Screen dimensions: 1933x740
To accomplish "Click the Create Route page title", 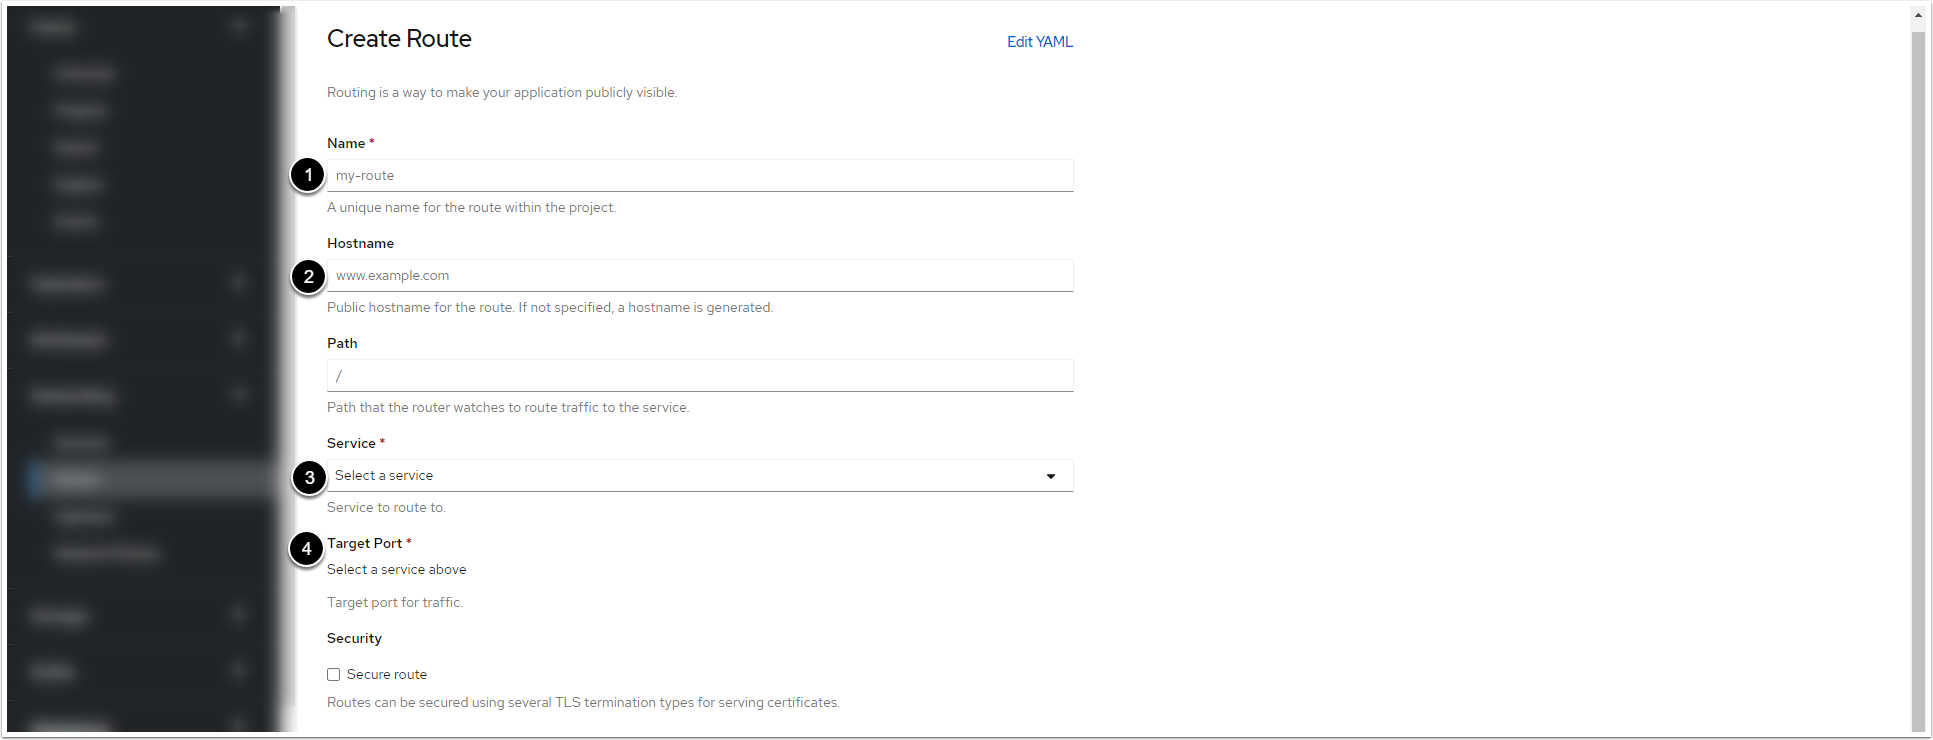I will pyautogui.click(x=399, y=39).
